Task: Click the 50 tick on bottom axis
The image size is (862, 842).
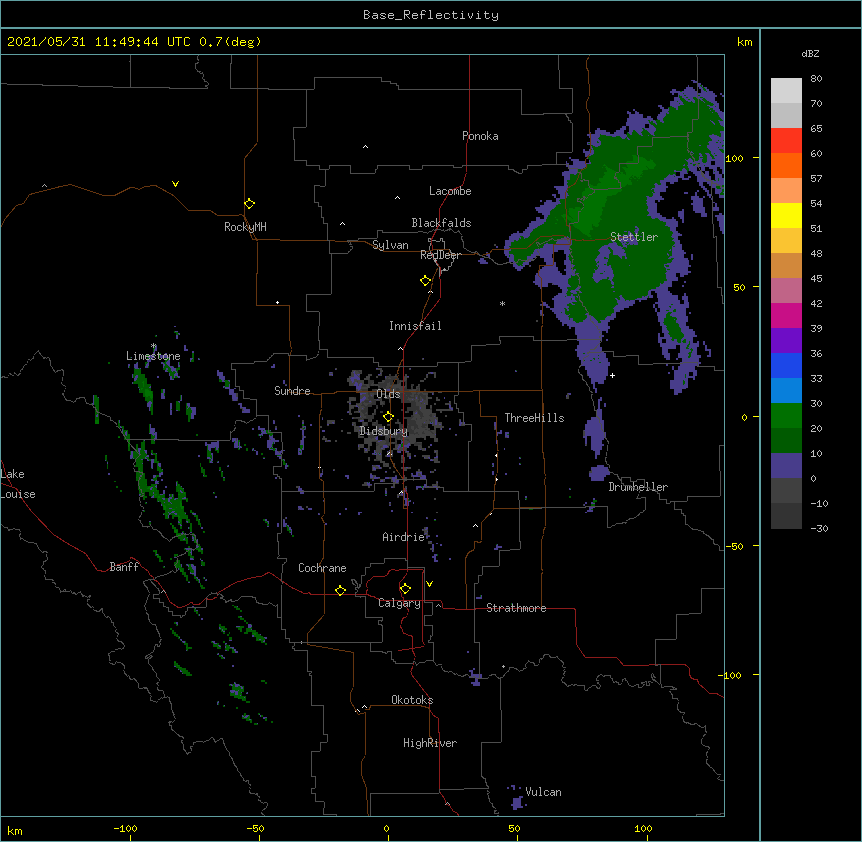Action: click(514, 828)
